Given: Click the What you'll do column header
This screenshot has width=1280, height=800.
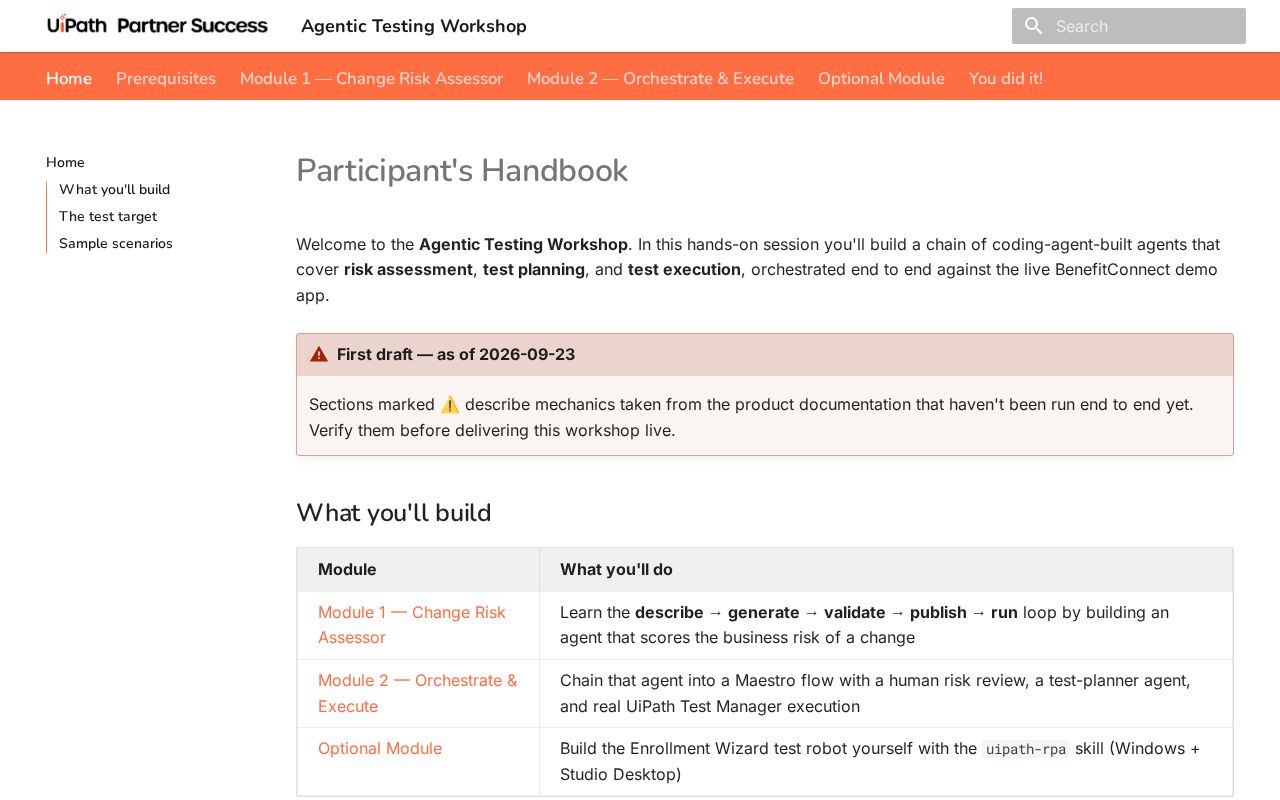Looking at the screenshot, I should (616, 569).
